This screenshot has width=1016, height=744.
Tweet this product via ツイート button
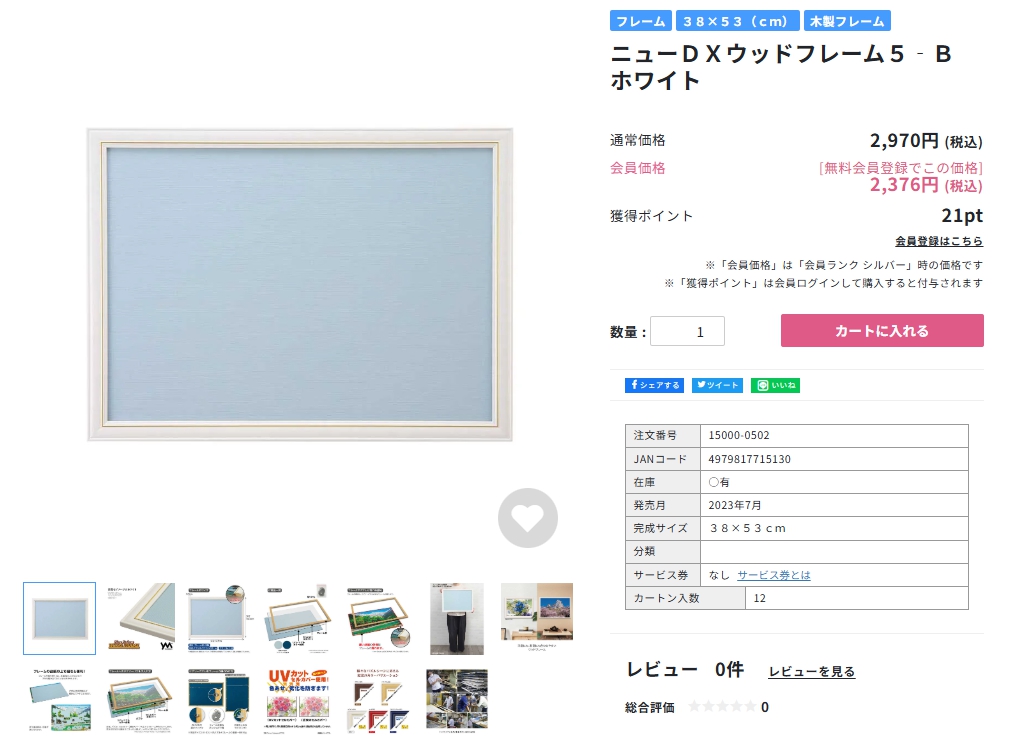tap(717, 385)
